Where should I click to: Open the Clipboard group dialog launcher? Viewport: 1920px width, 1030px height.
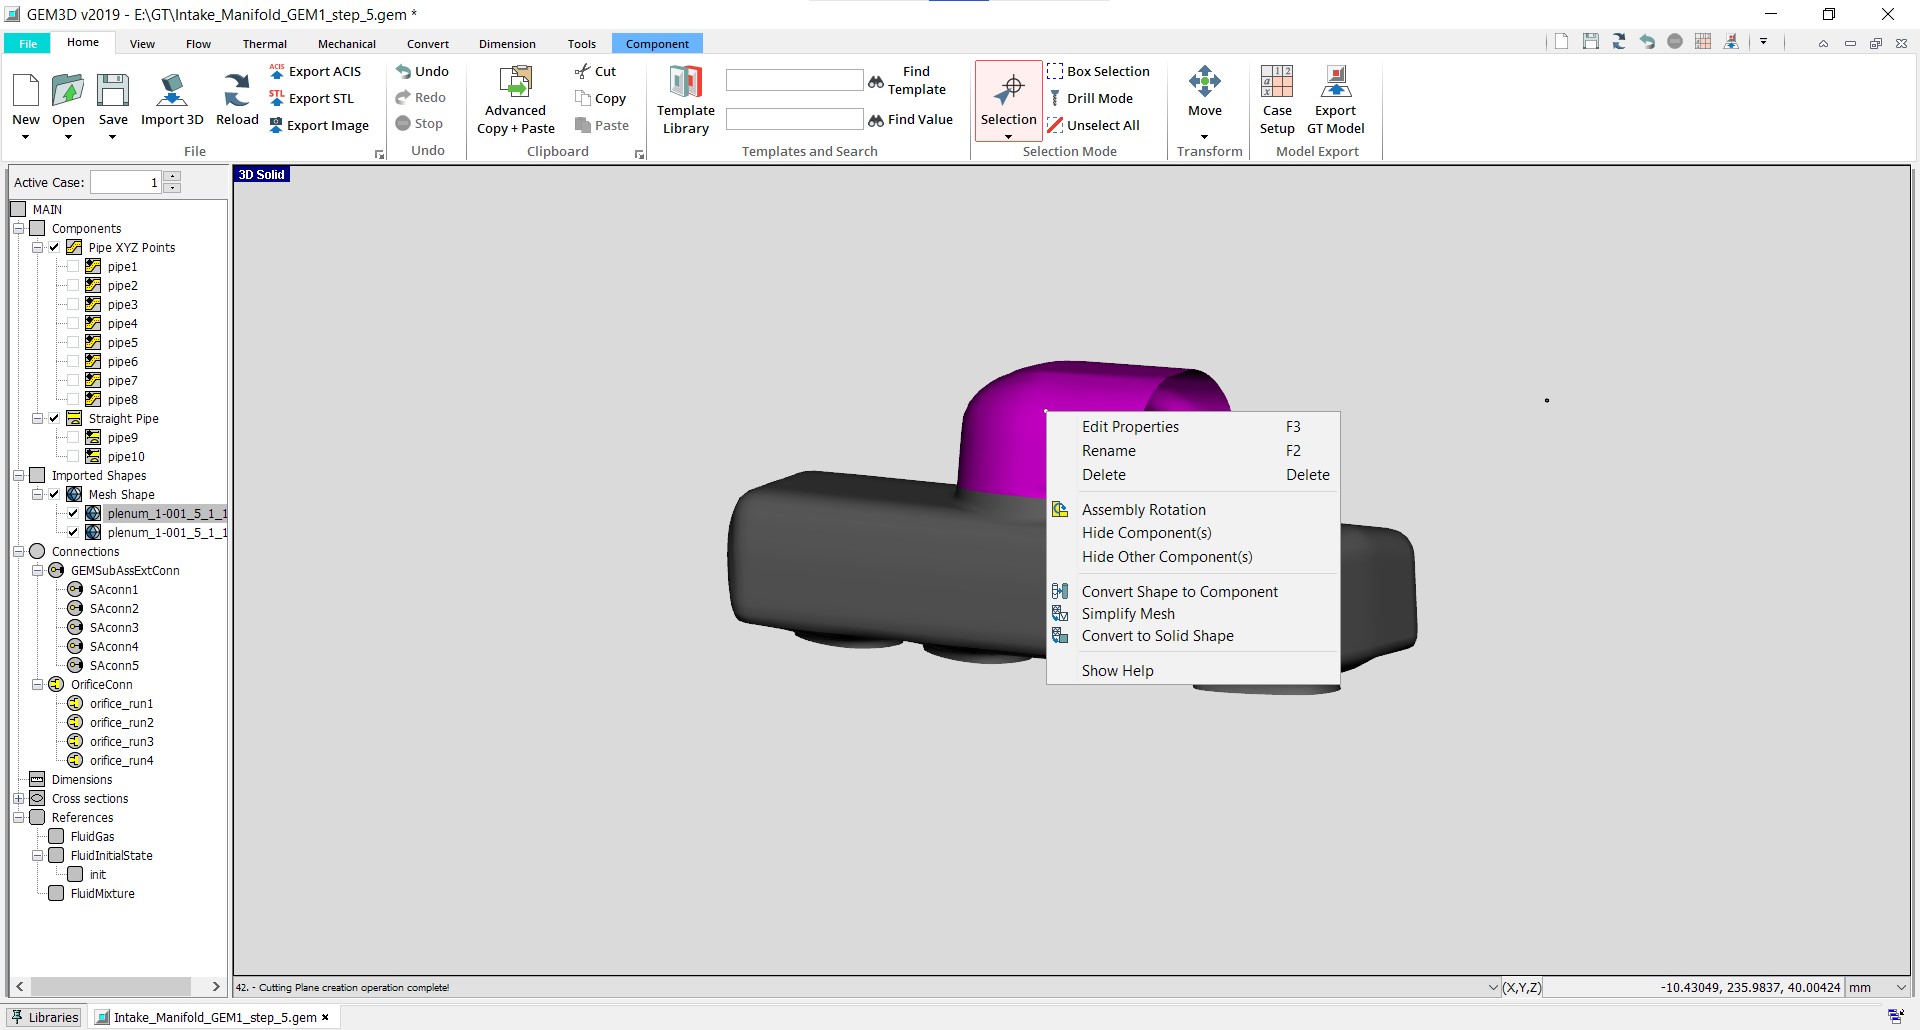(640, 154)
